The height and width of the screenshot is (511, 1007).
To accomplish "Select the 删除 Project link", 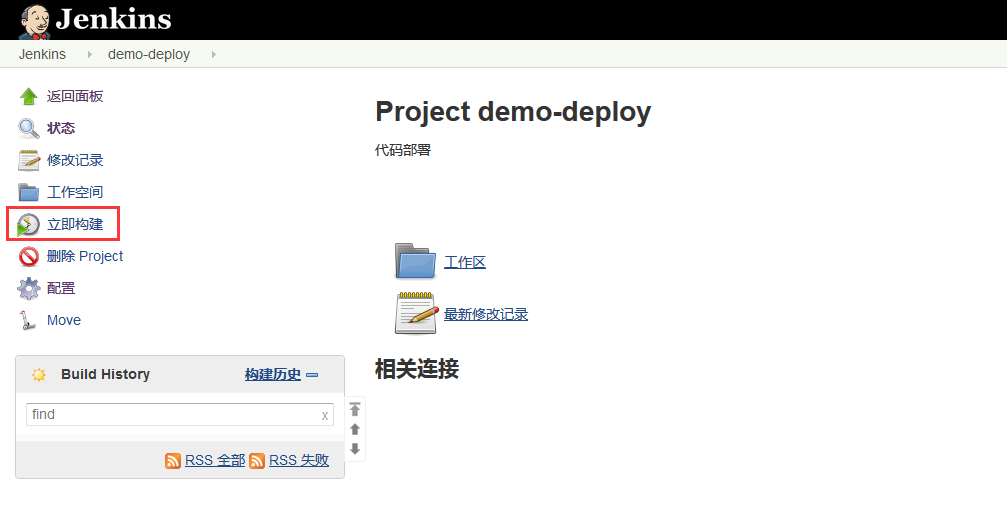I will pos(85,256).
